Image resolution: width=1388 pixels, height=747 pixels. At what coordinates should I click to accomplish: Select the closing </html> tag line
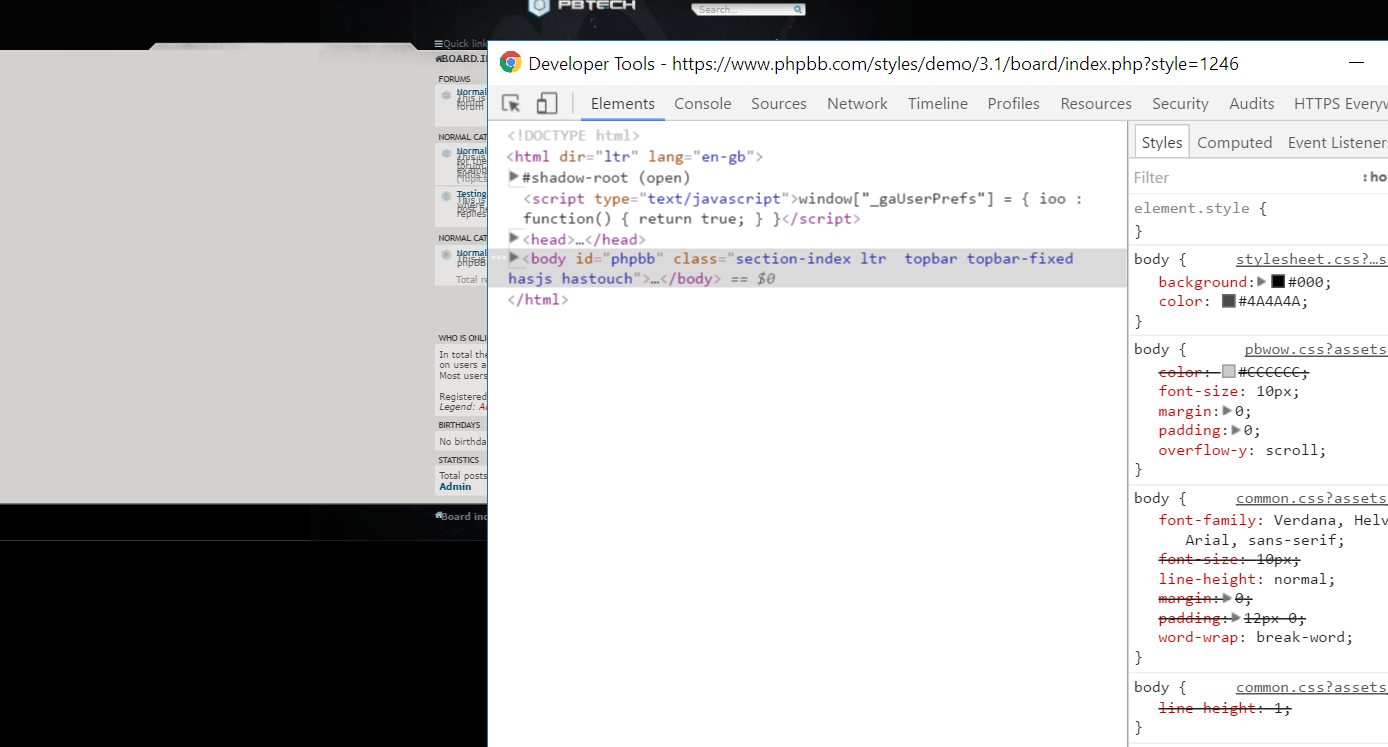(x=538, y=299)
